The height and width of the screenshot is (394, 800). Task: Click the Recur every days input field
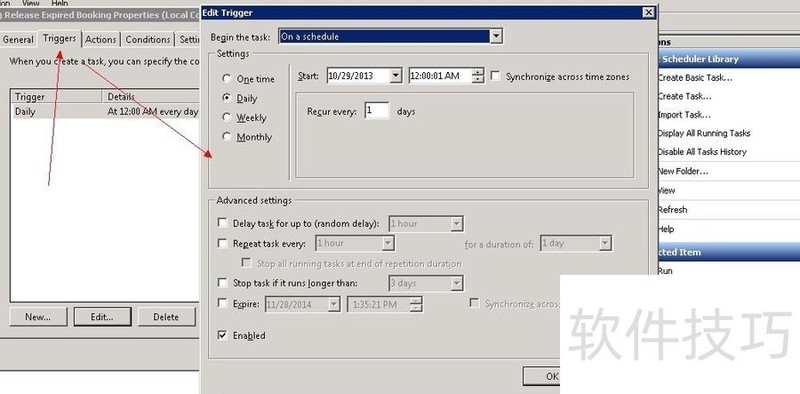377,111
